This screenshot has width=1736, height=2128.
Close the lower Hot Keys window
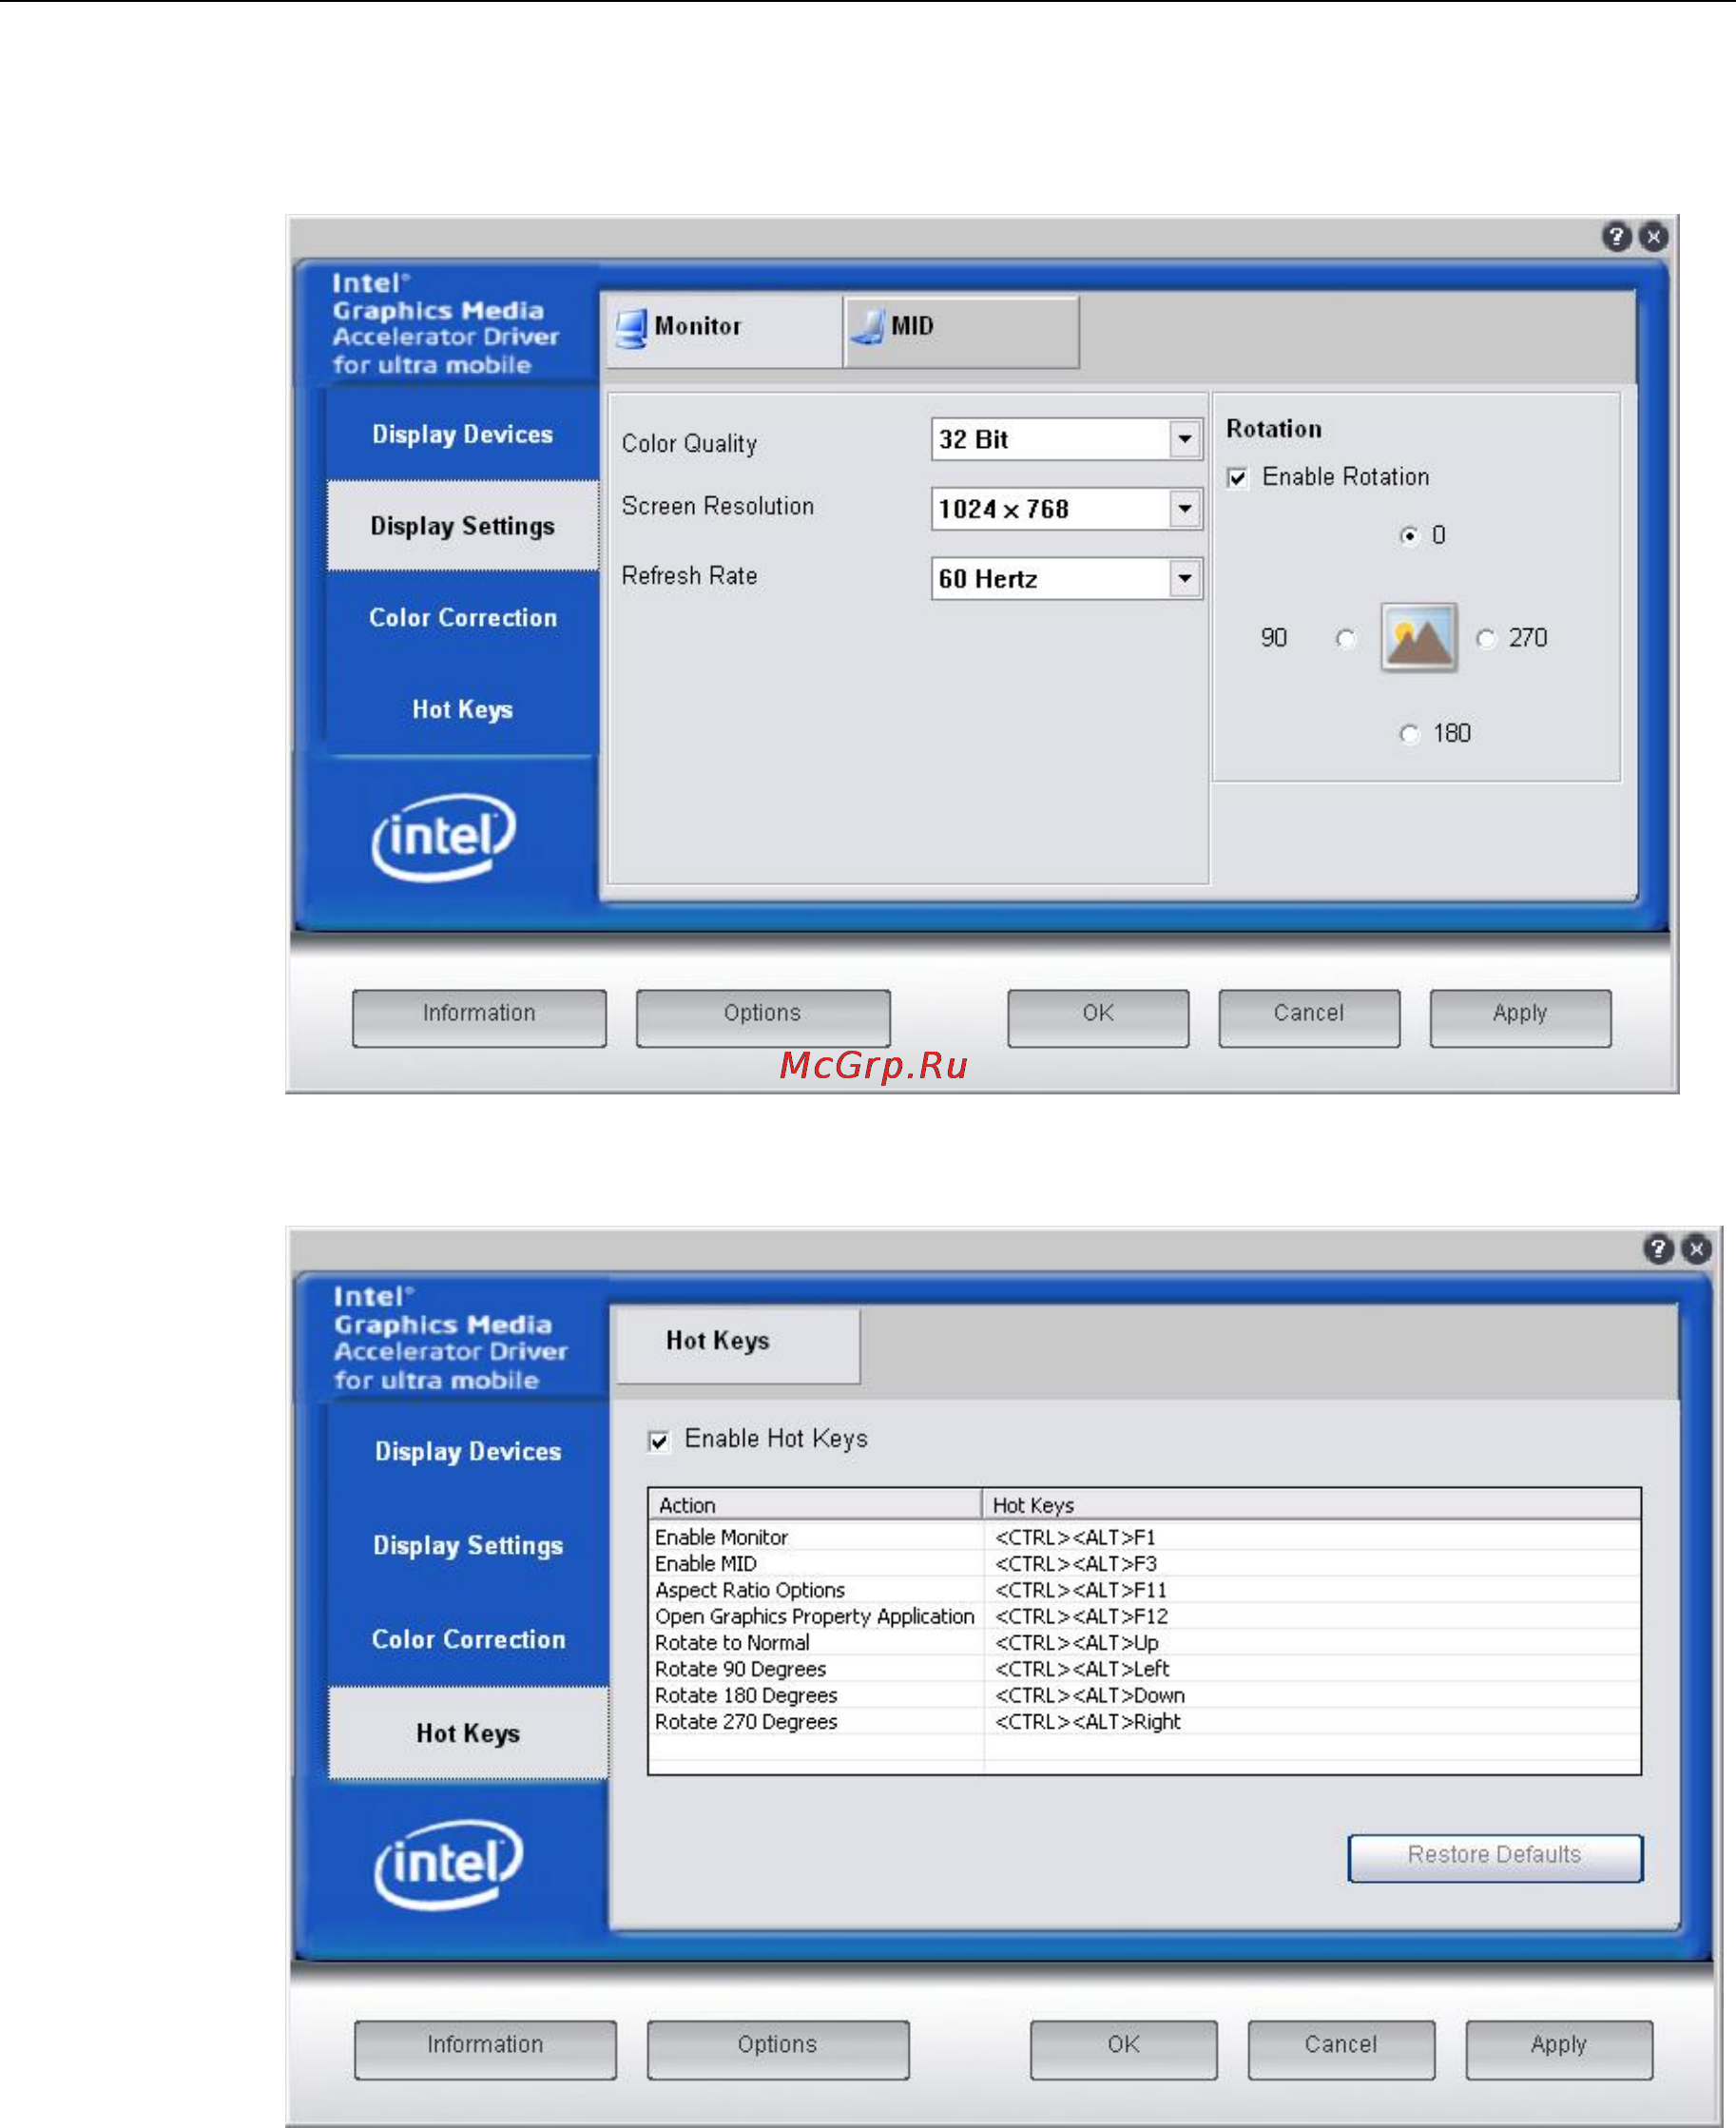(1696, 1249)
